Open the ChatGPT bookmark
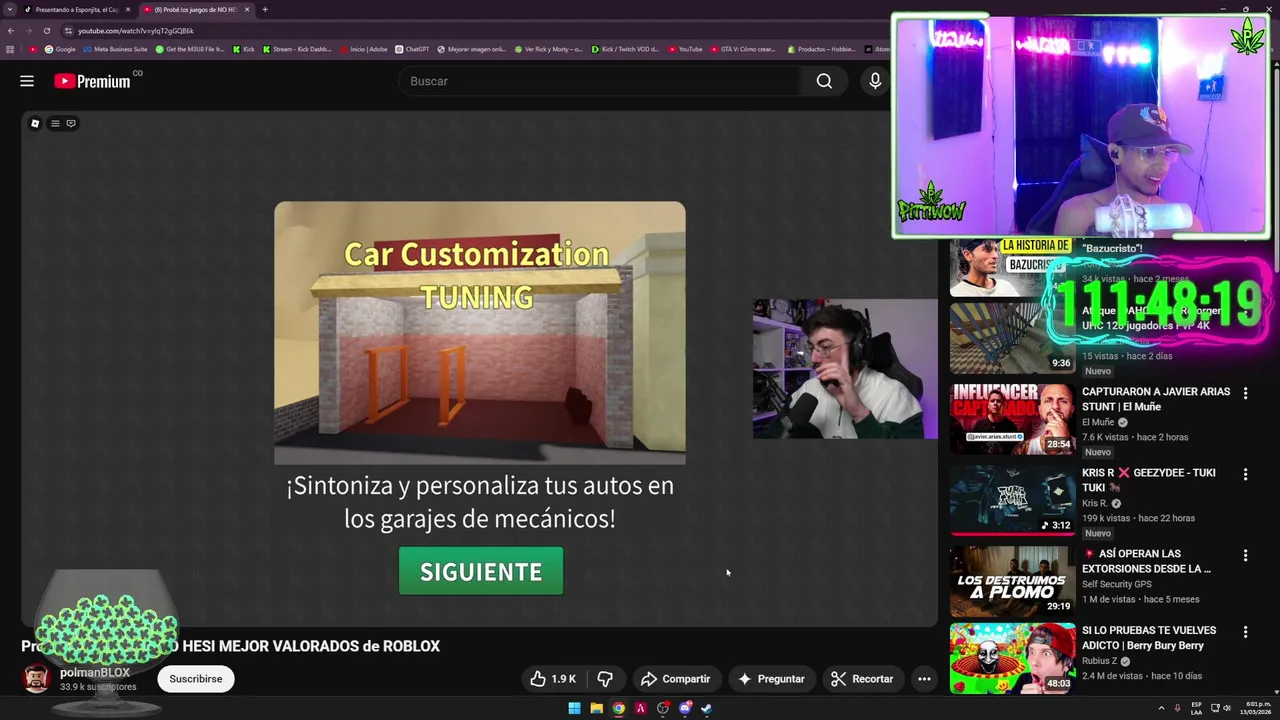 pyautogui.click(x=412, y=49)
